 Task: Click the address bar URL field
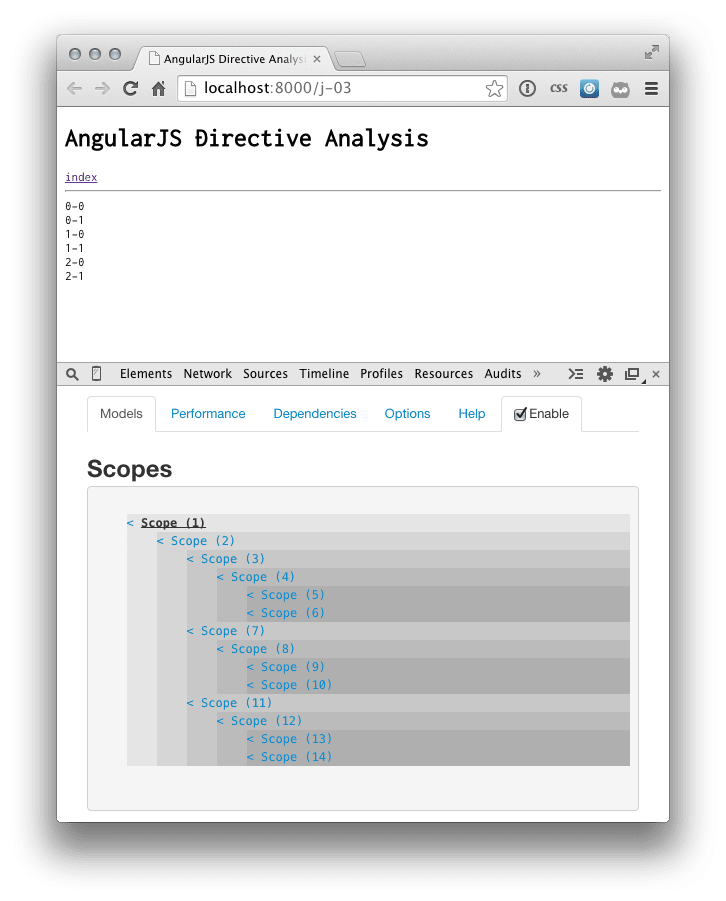[342, 88]
